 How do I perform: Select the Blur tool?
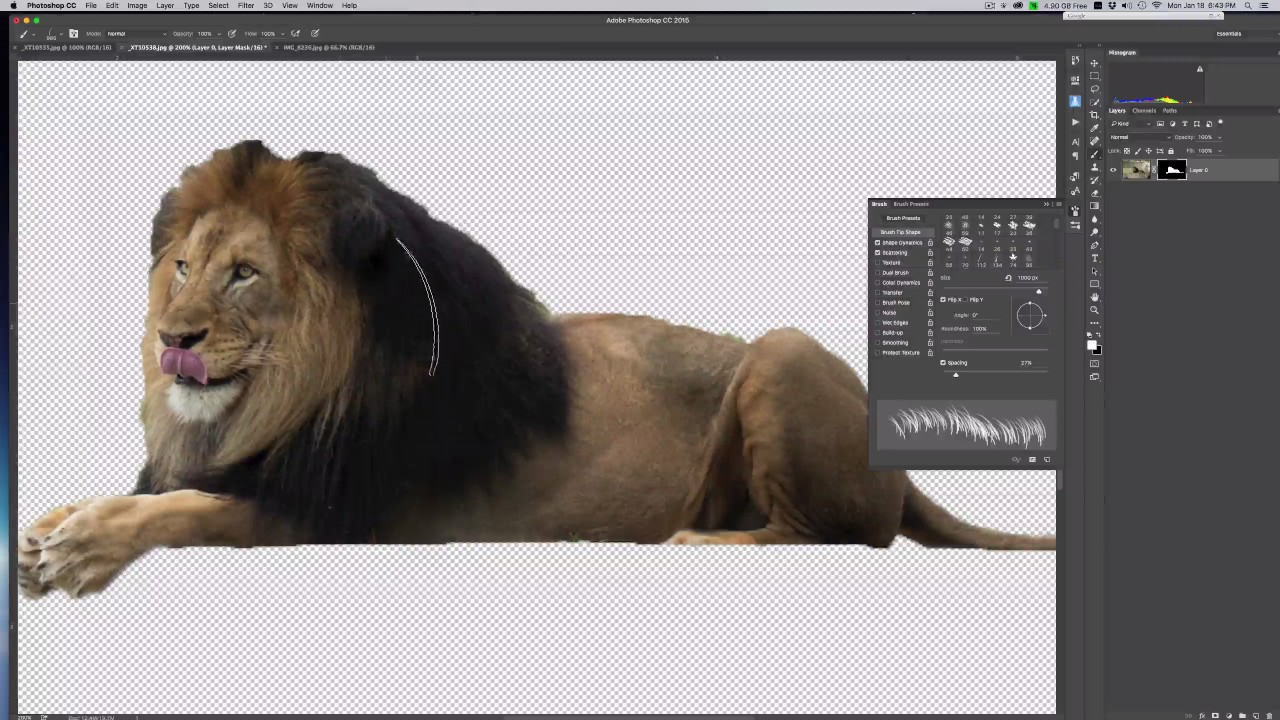click(x=1094, y=218)
